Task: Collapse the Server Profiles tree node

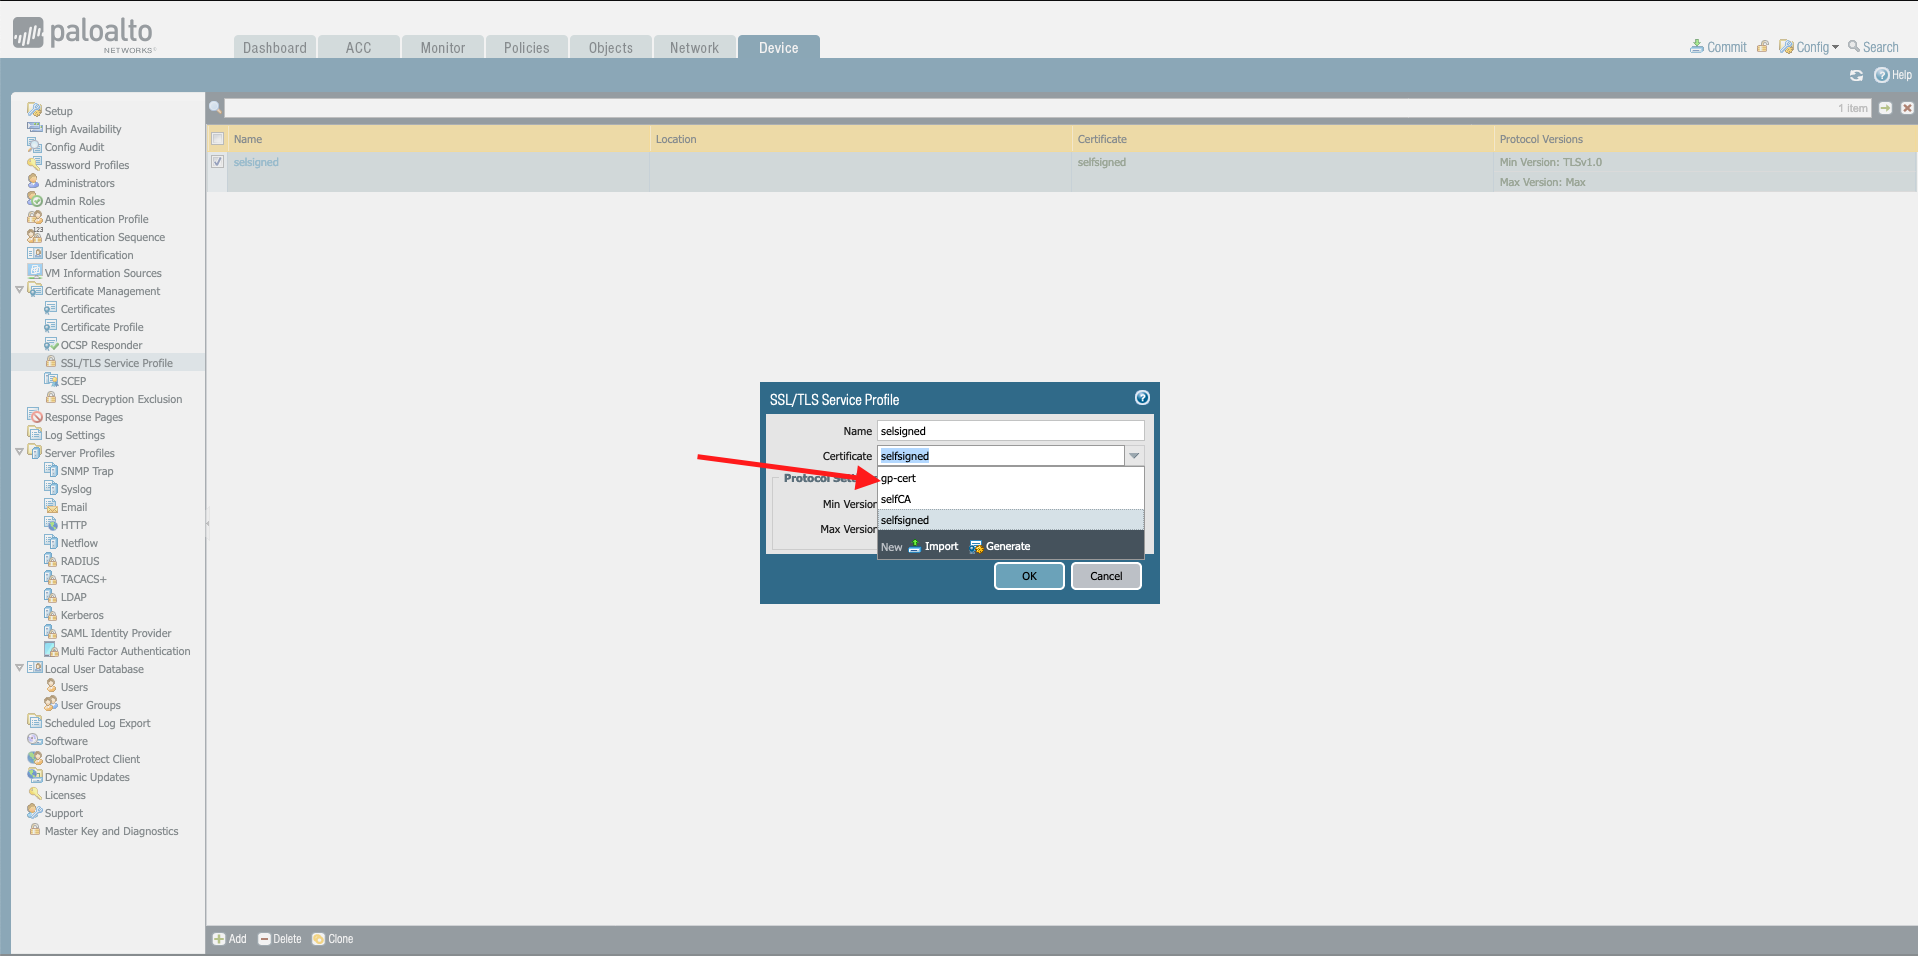Action: [x=19, y=452]
